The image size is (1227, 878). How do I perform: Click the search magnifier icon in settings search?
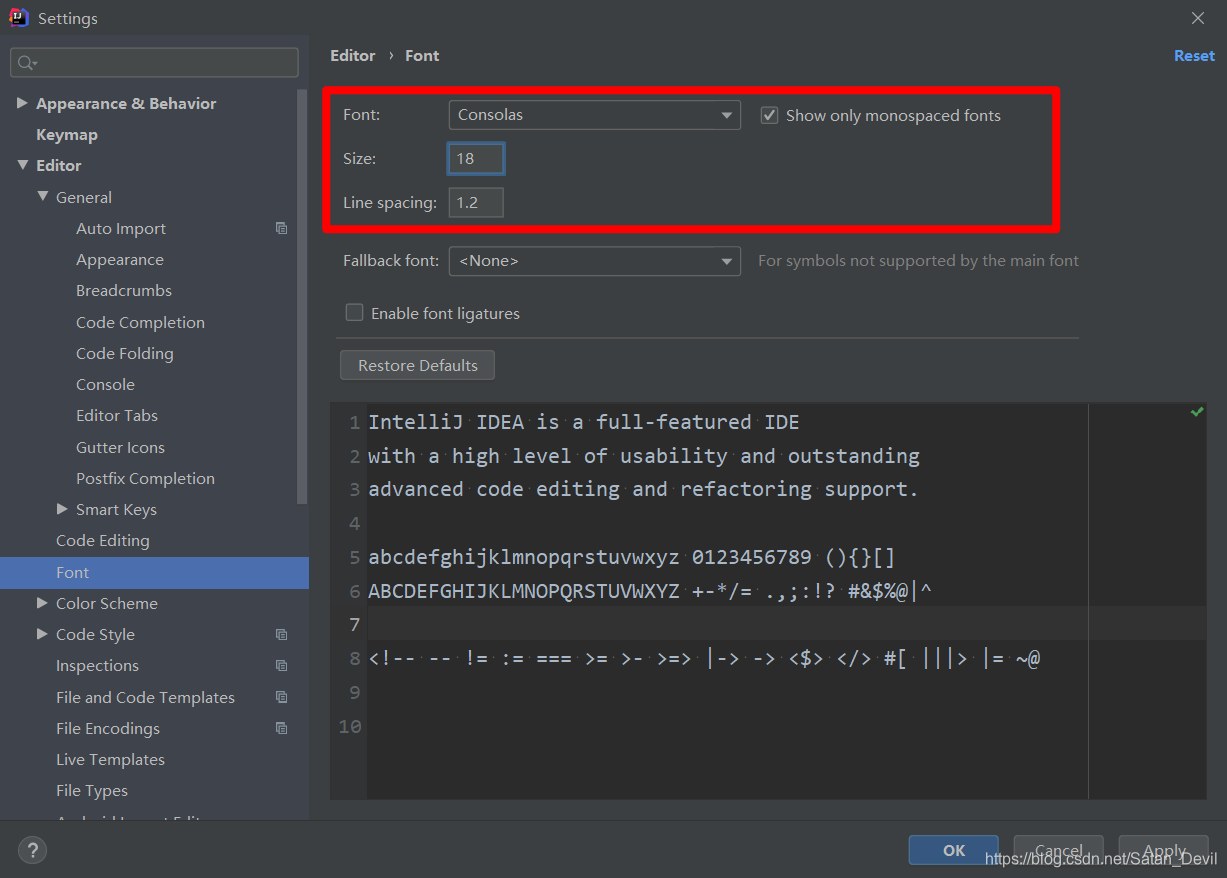point(27,63)
